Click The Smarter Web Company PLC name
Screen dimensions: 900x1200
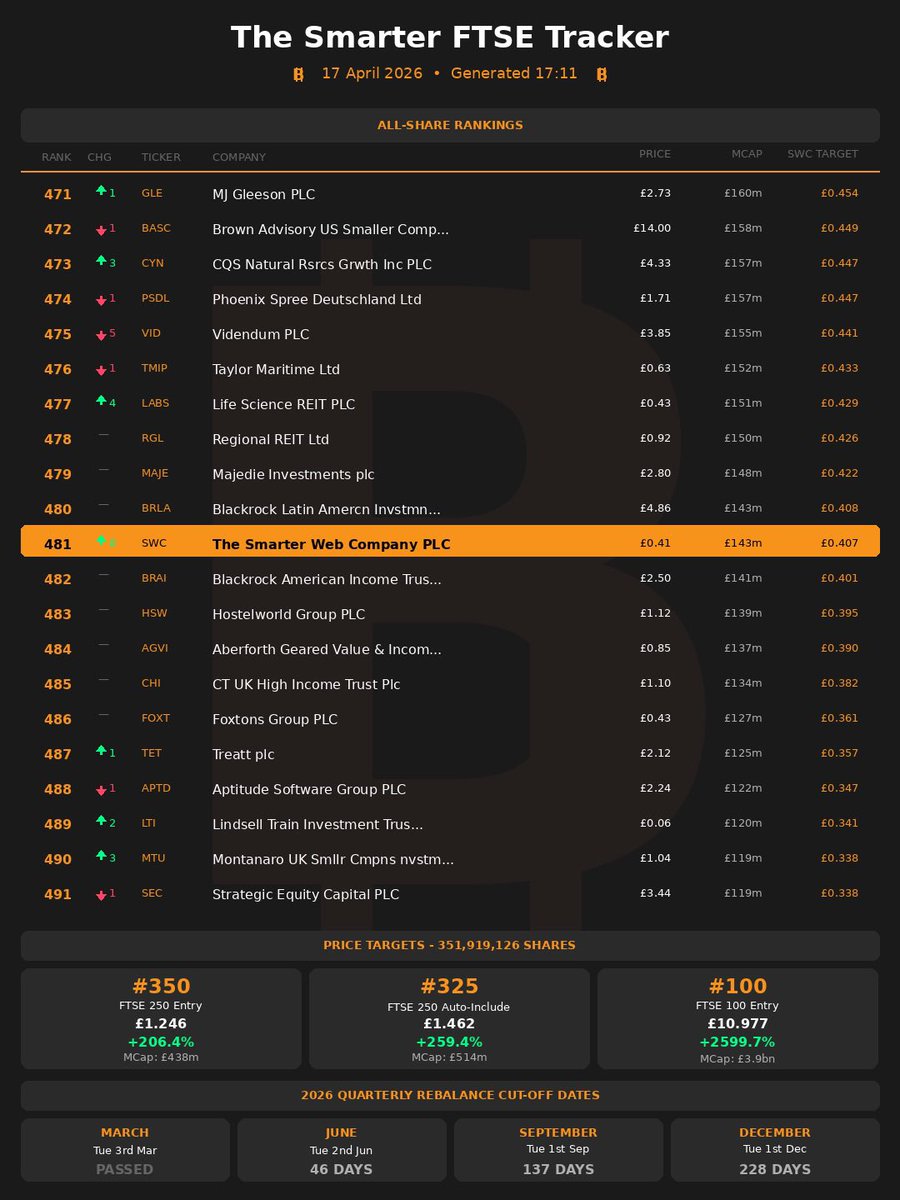331,545
